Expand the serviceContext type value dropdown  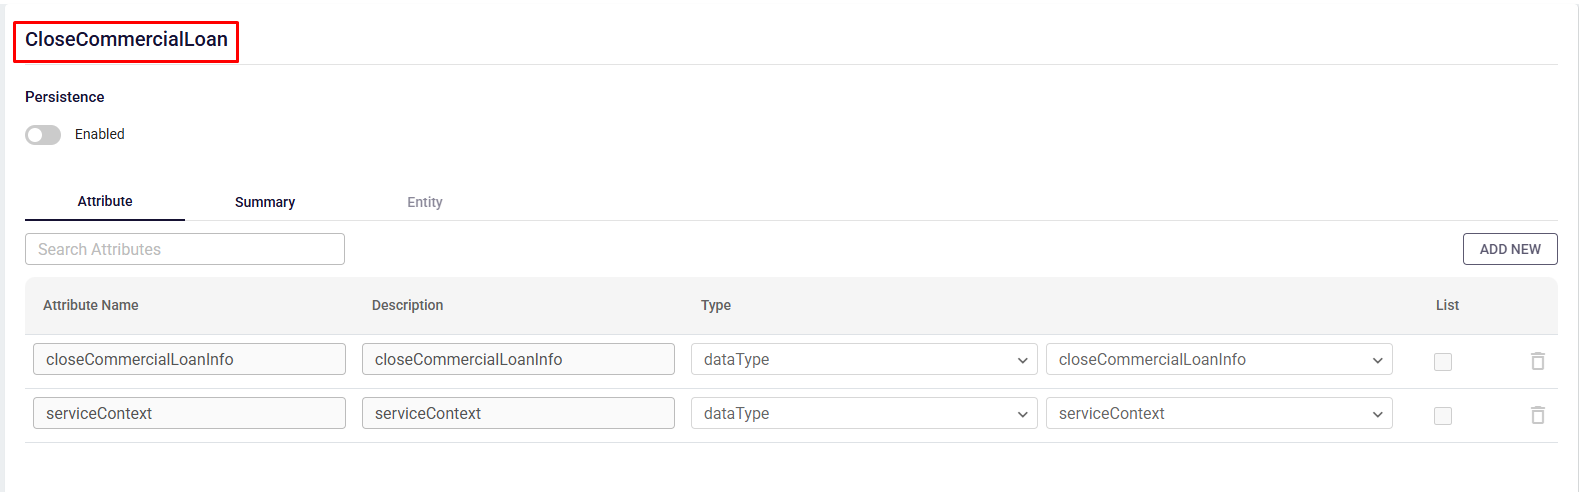click(1219, 414)
